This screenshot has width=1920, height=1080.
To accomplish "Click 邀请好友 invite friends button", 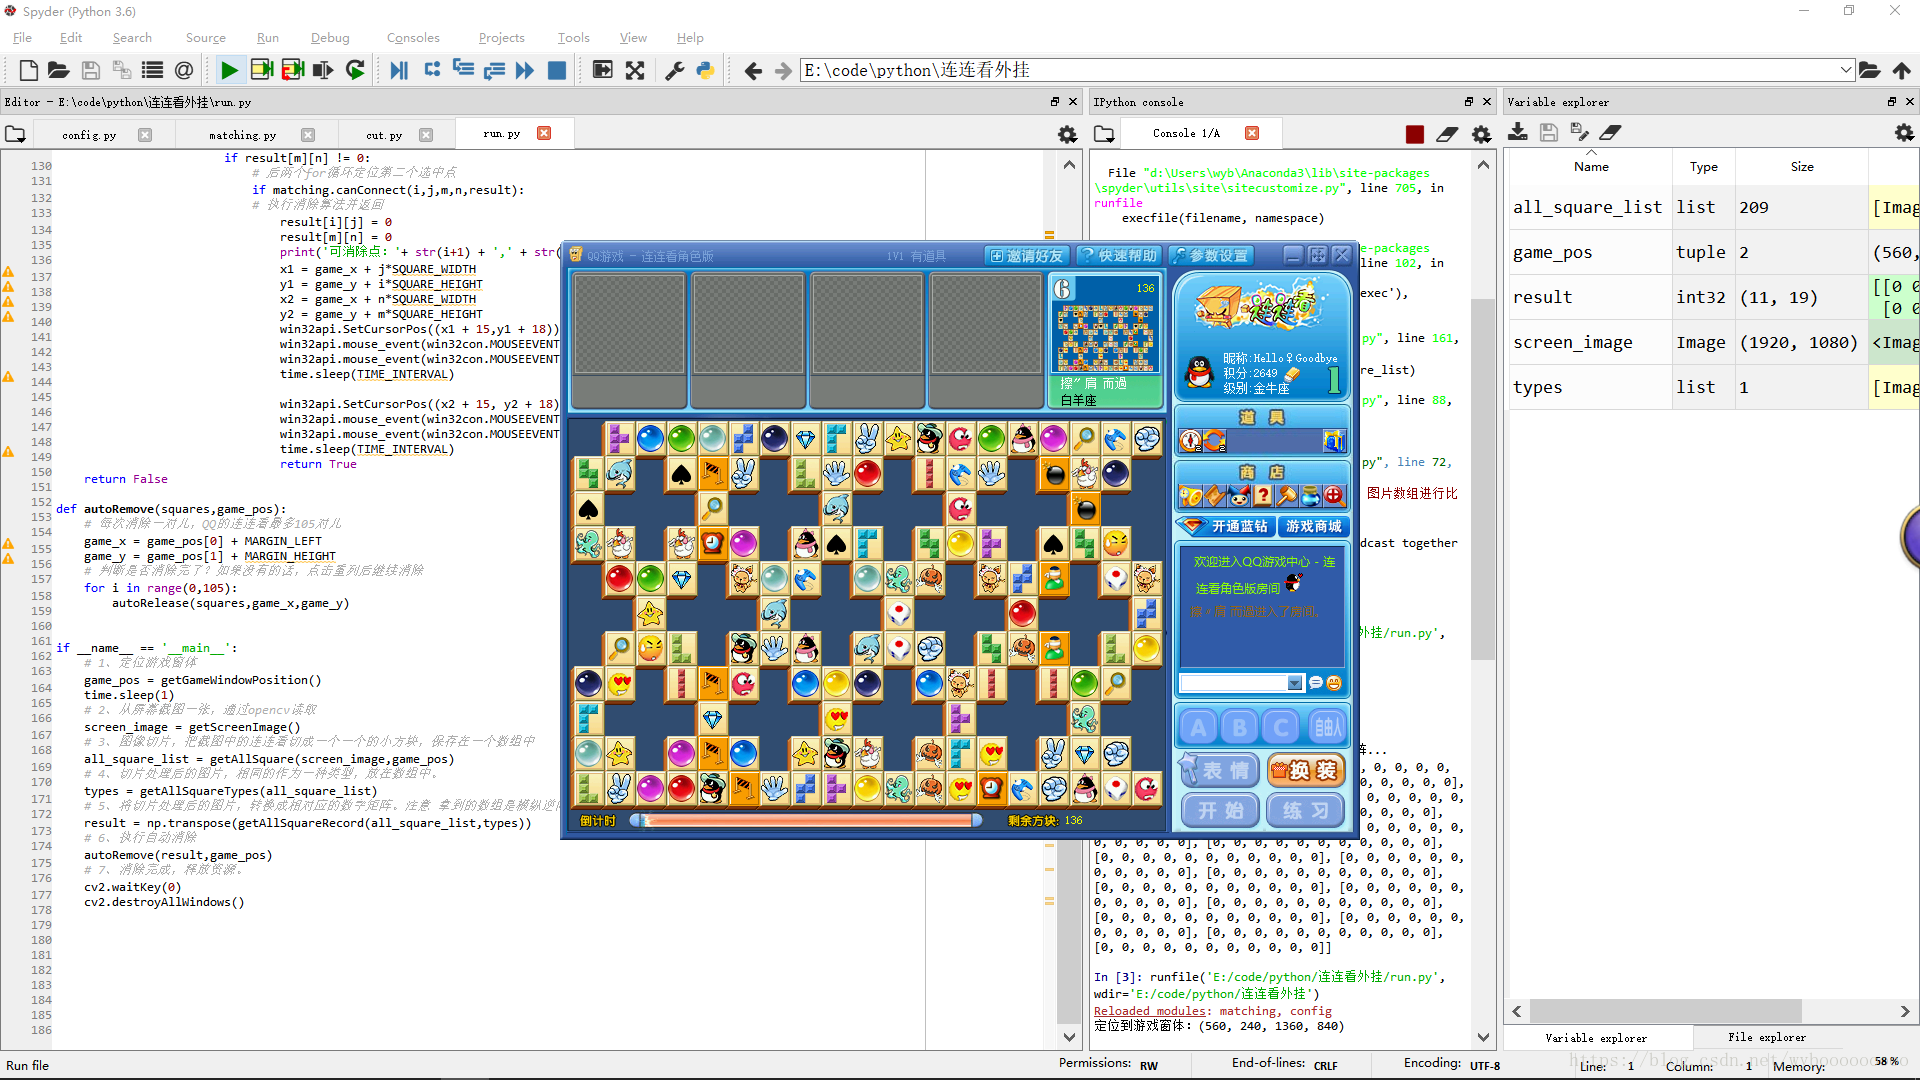I will click(x=1026, y=256).
